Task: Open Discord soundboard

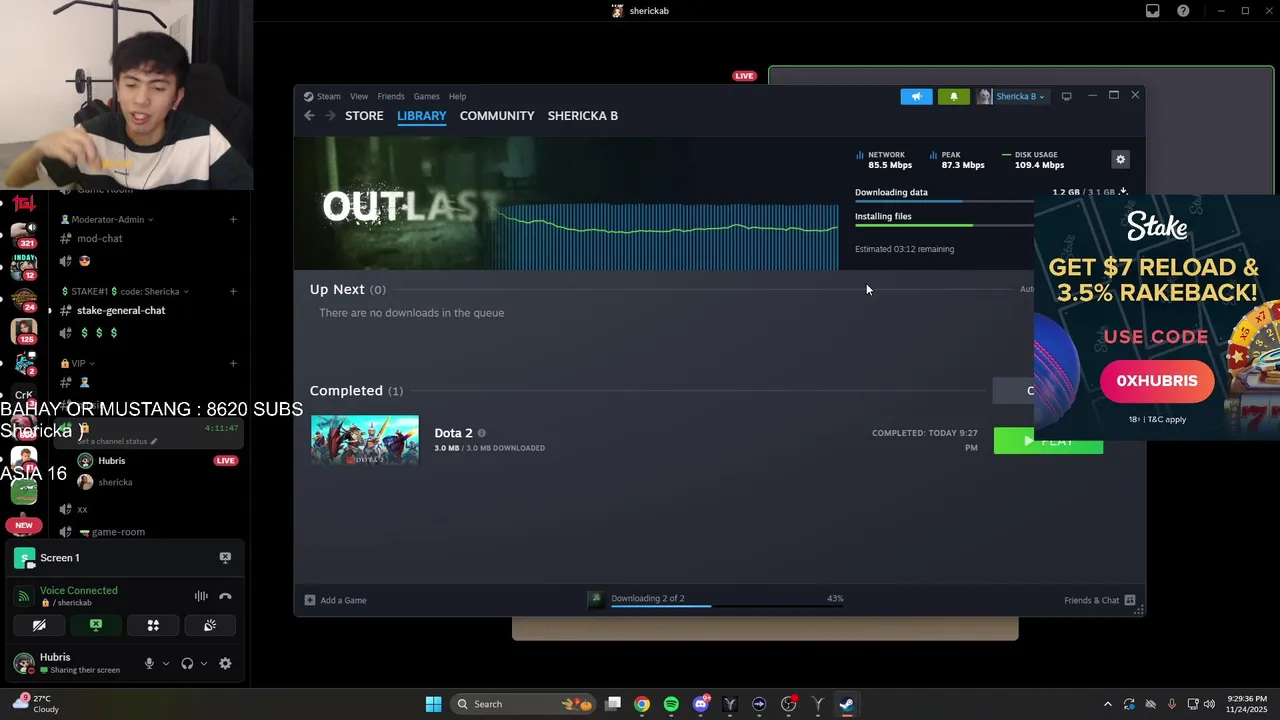Action: click(x=210, y=625)
